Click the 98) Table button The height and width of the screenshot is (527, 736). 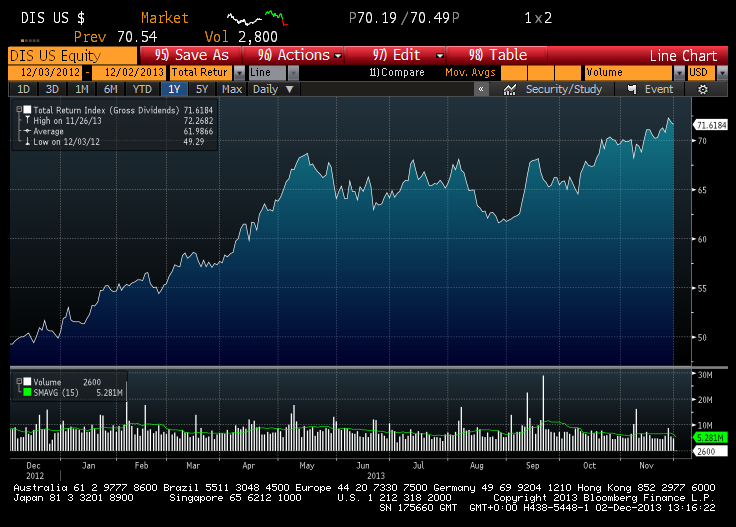pyautogui.click(x=497, y=55)
